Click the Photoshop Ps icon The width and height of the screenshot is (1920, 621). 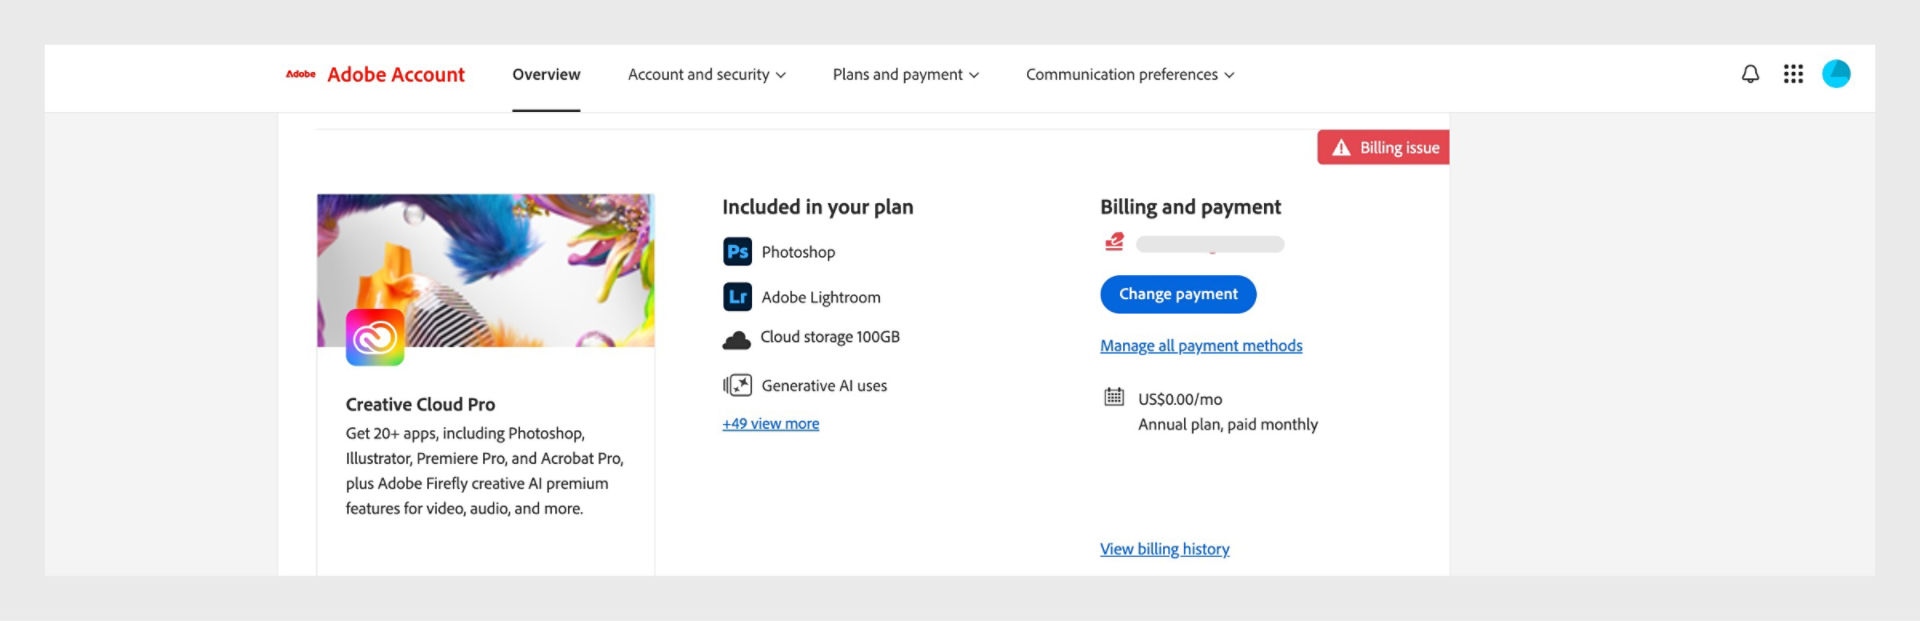(x=737, y=252)
